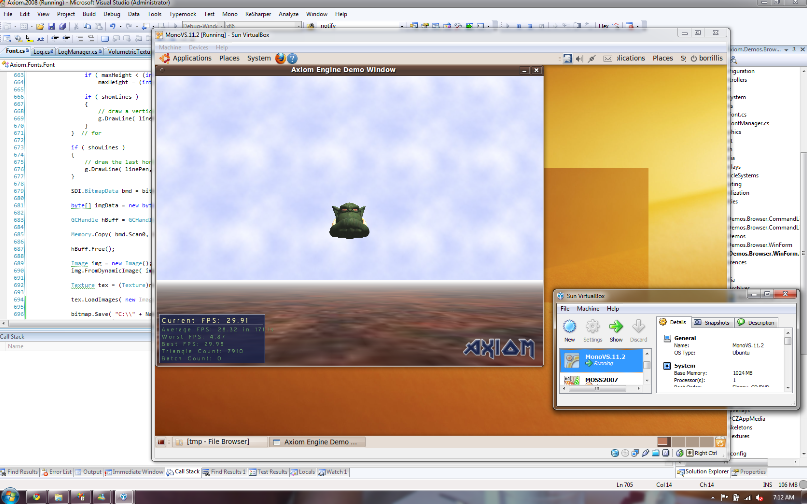Switch to Font.cs editor tab

tap(15, 51)
